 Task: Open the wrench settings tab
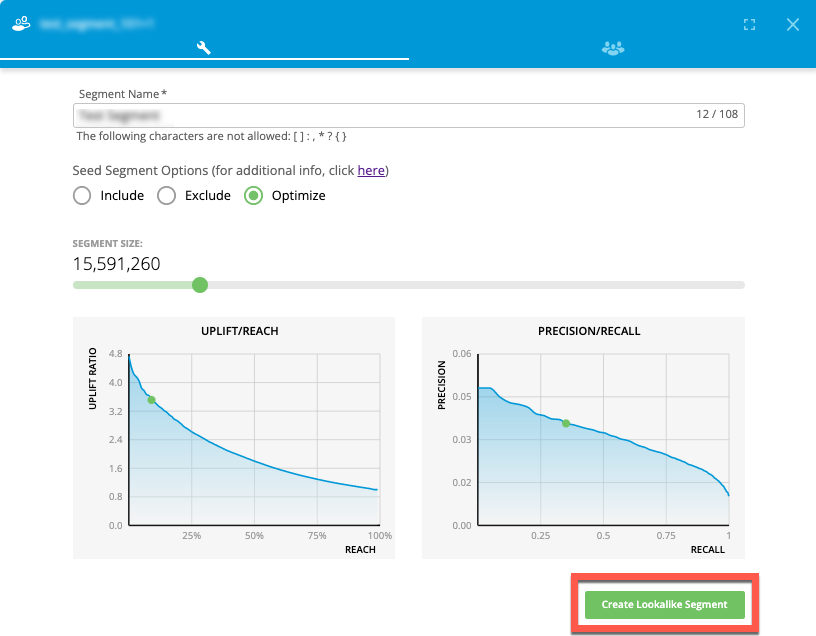click(x=203, y=48)
